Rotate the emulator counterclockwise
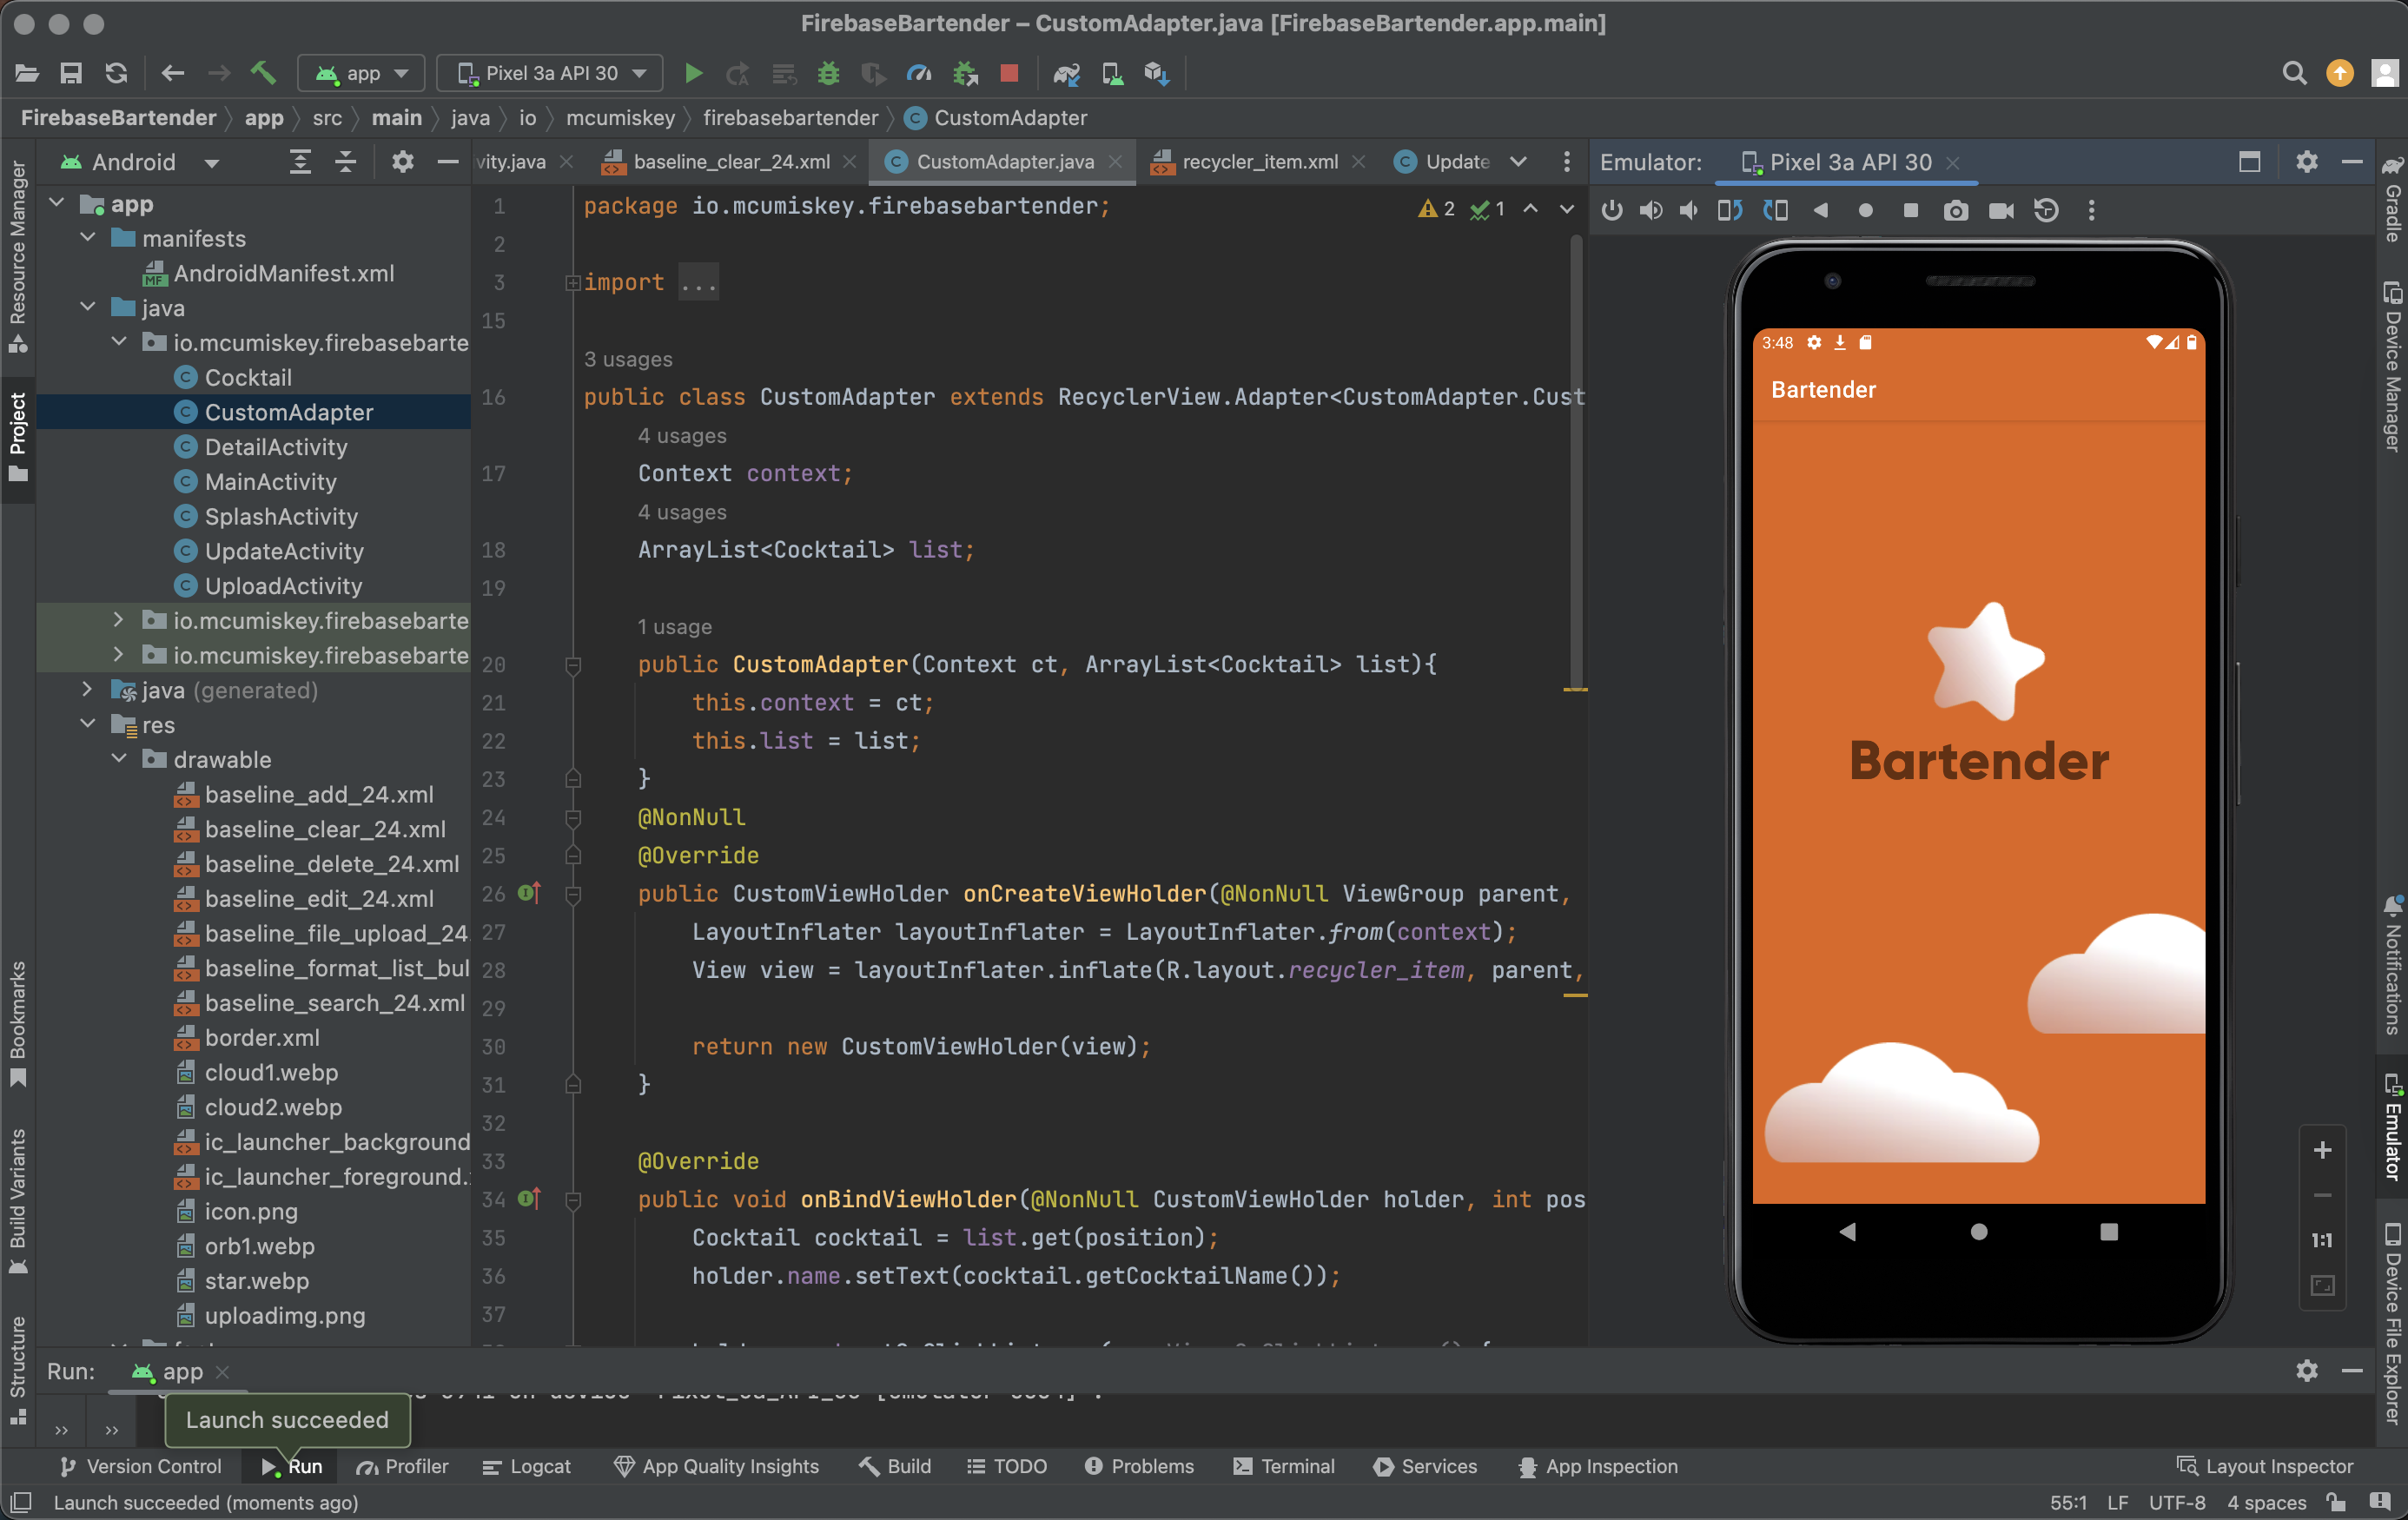Screen dimensions: 2408x1520 point(1731,211)
